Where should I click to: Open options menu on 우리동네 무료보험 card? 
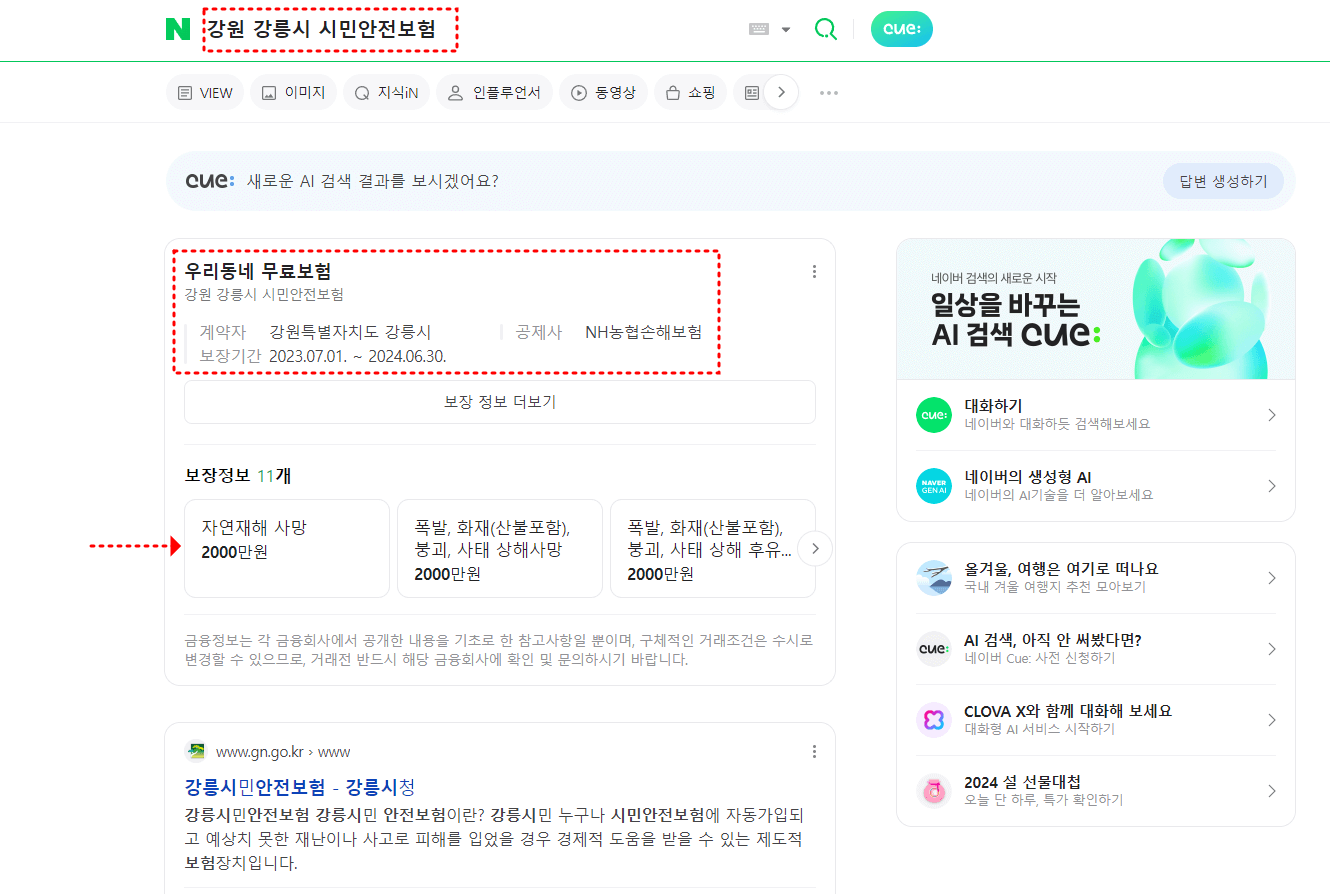pos(814,270)
